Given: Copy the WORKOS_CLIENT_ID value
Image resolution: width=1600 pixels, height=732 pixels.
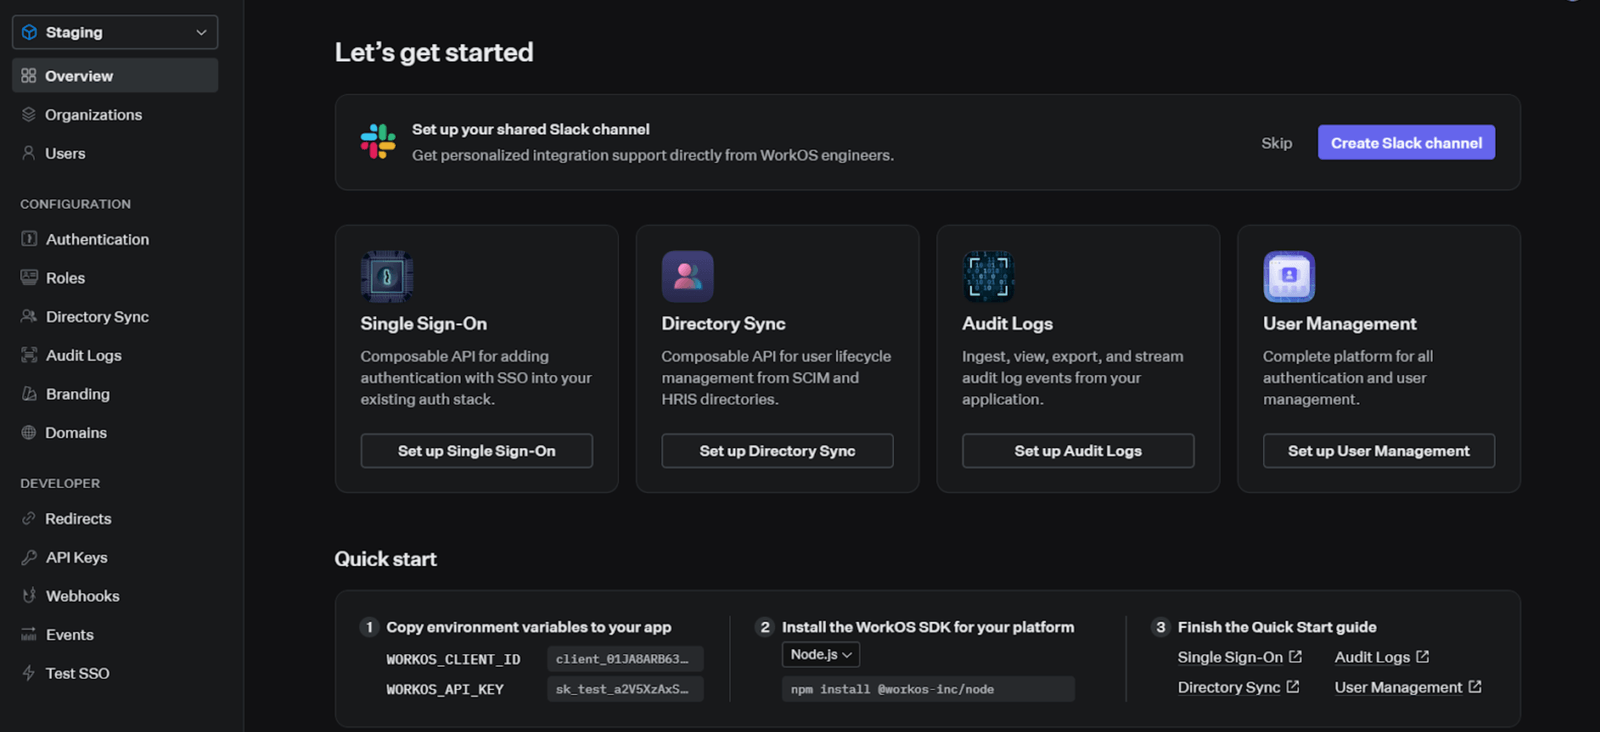Looking at the screenshot, I should coord(625,659).
